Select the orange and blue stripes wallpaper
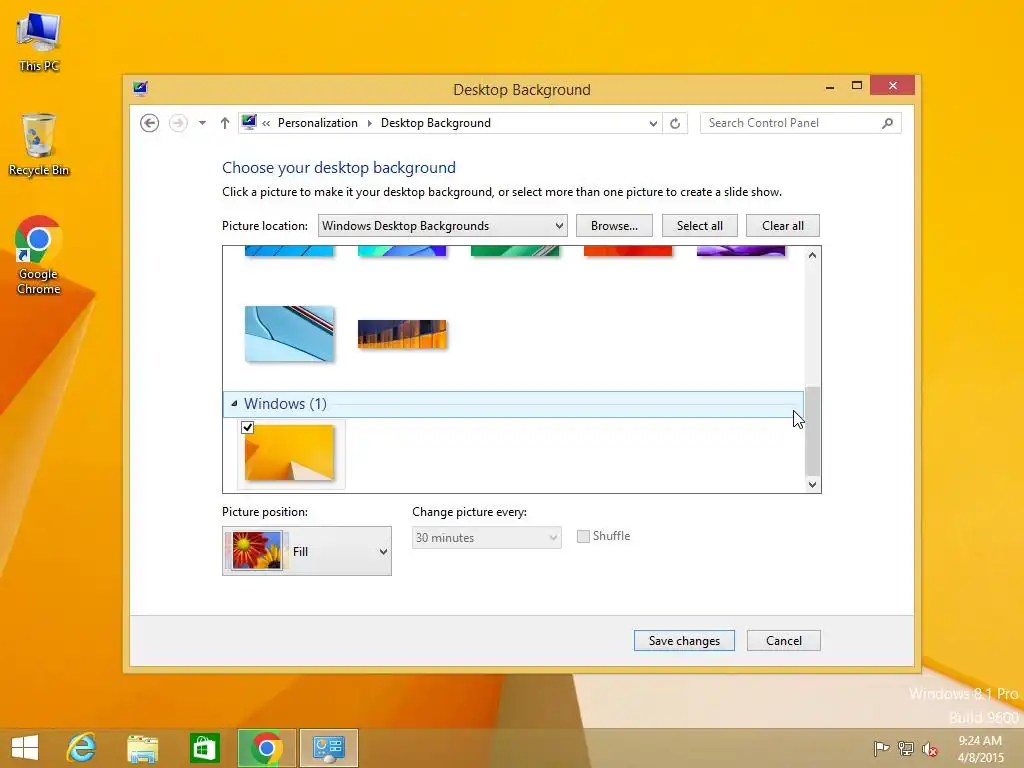Viewport: 1024px width, 768px height. [x=402, y=334]
